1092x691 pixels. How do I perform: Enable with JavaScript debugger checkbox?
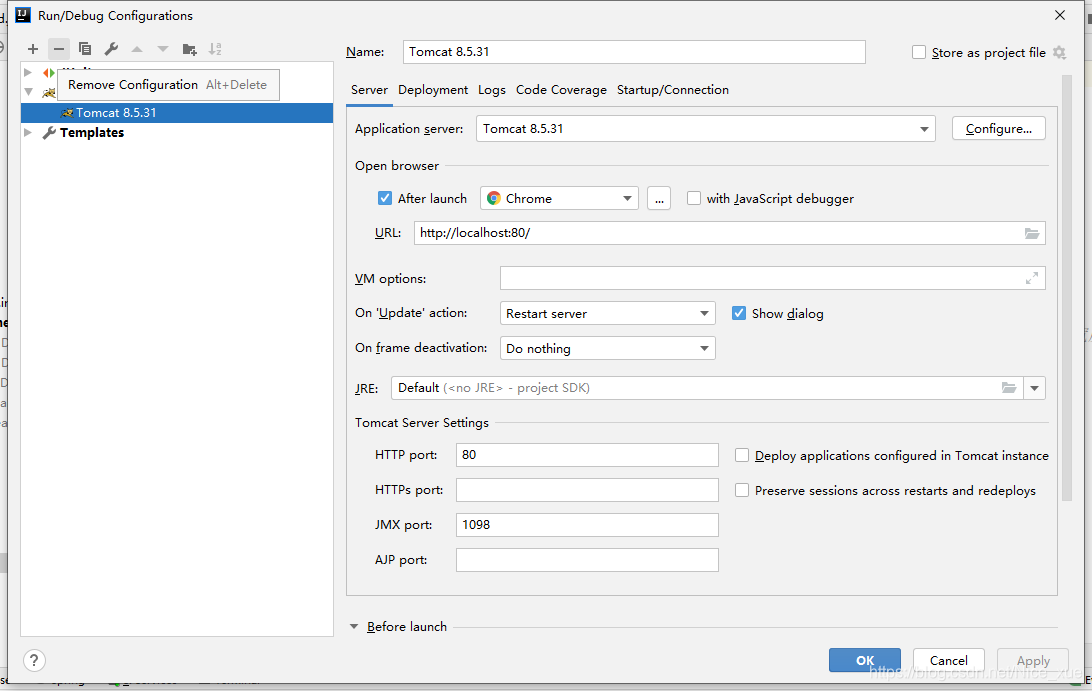pyautogui.click(x=694, y=199)
